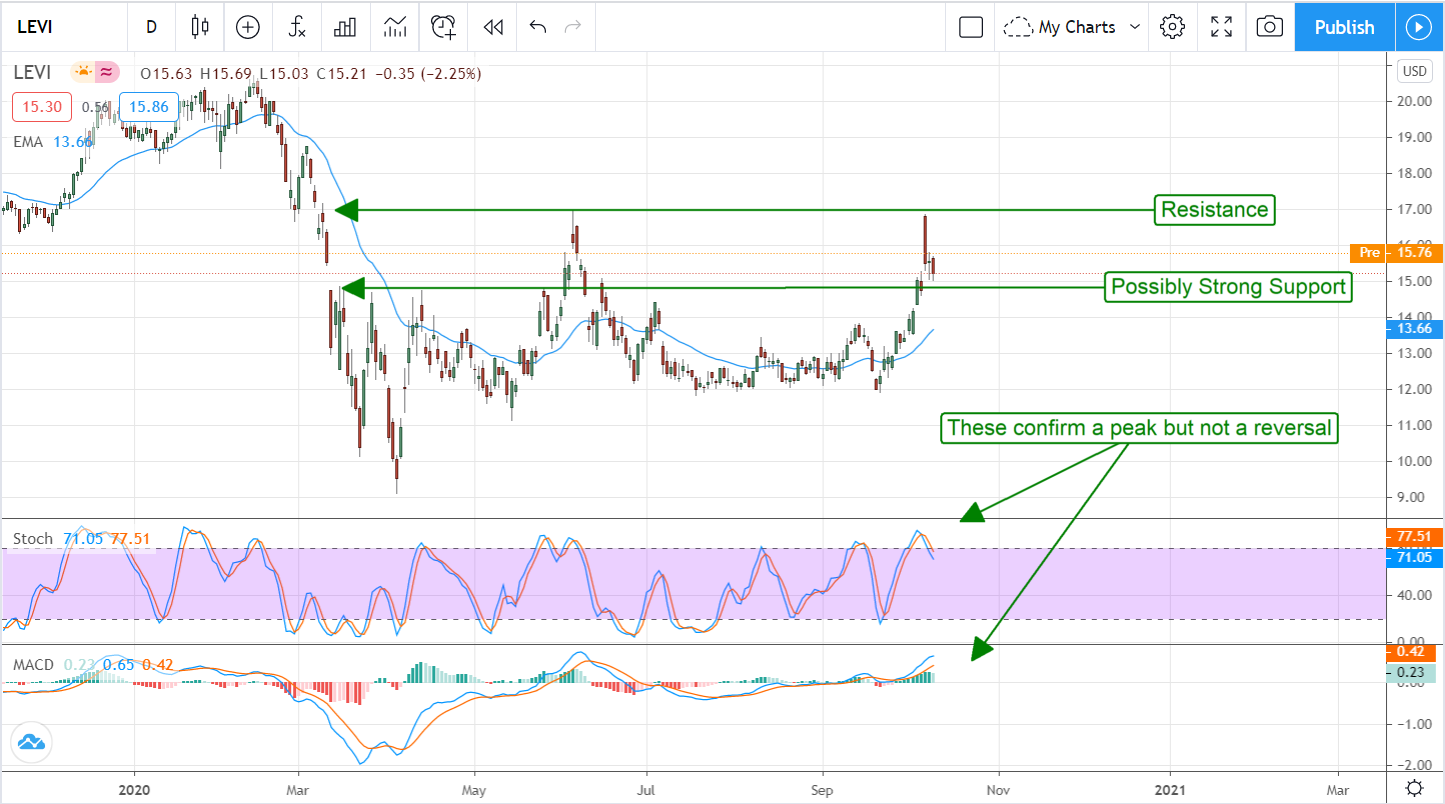Click the blue Publish button
The image size is (1445, 804).
[1343, 27]
